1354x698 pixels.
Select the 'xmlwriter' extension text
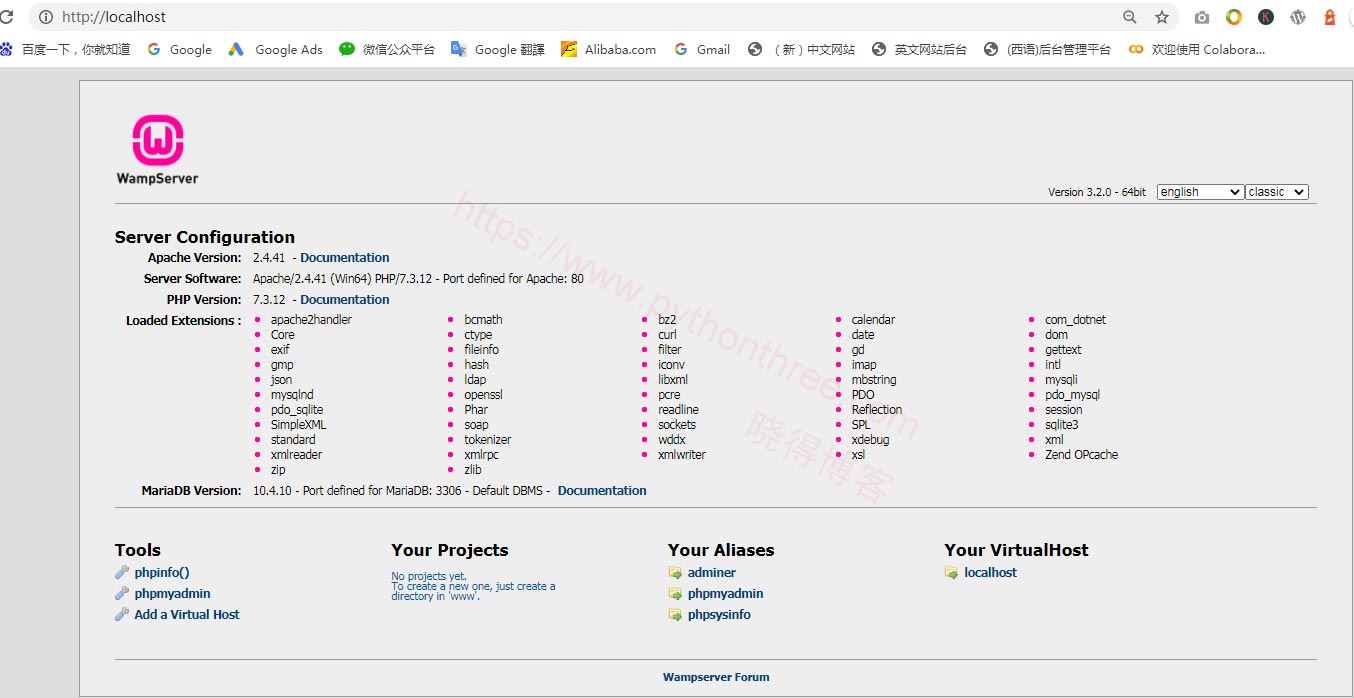tap(682, 455)
